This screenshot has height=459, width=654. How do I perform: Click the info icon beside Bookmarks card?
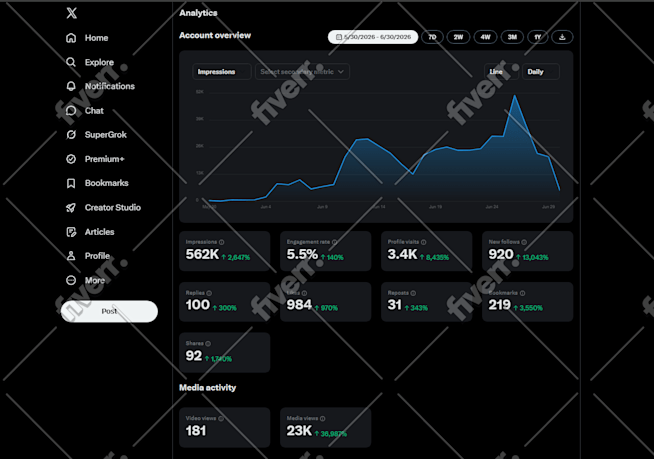[523, 293]
